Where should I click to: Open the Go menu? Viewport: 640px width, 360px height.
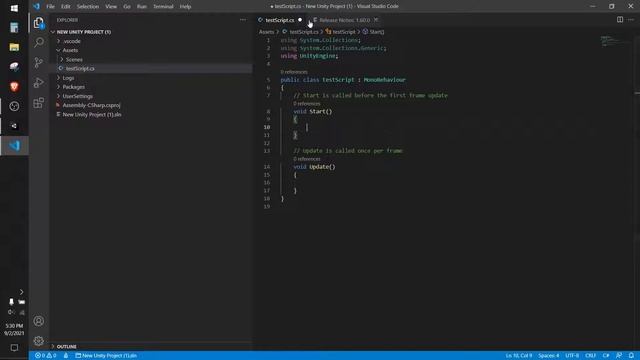point(127,7)
